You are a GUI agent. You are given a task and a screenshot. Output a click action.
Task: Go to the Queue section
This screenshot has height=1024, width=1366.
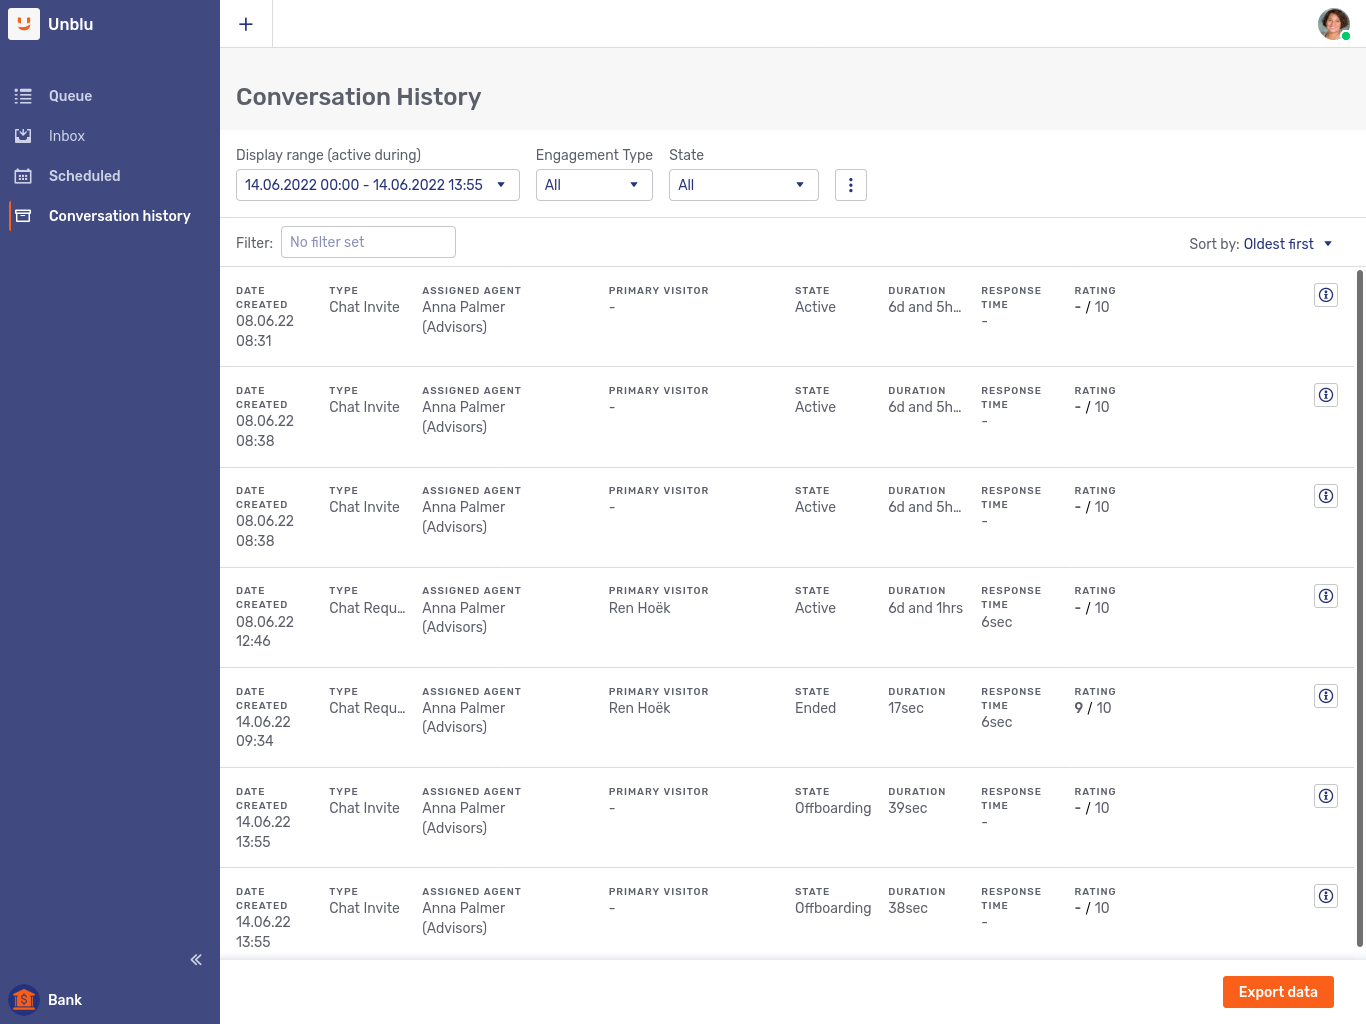pyautogui.click(x=70, y=96)
